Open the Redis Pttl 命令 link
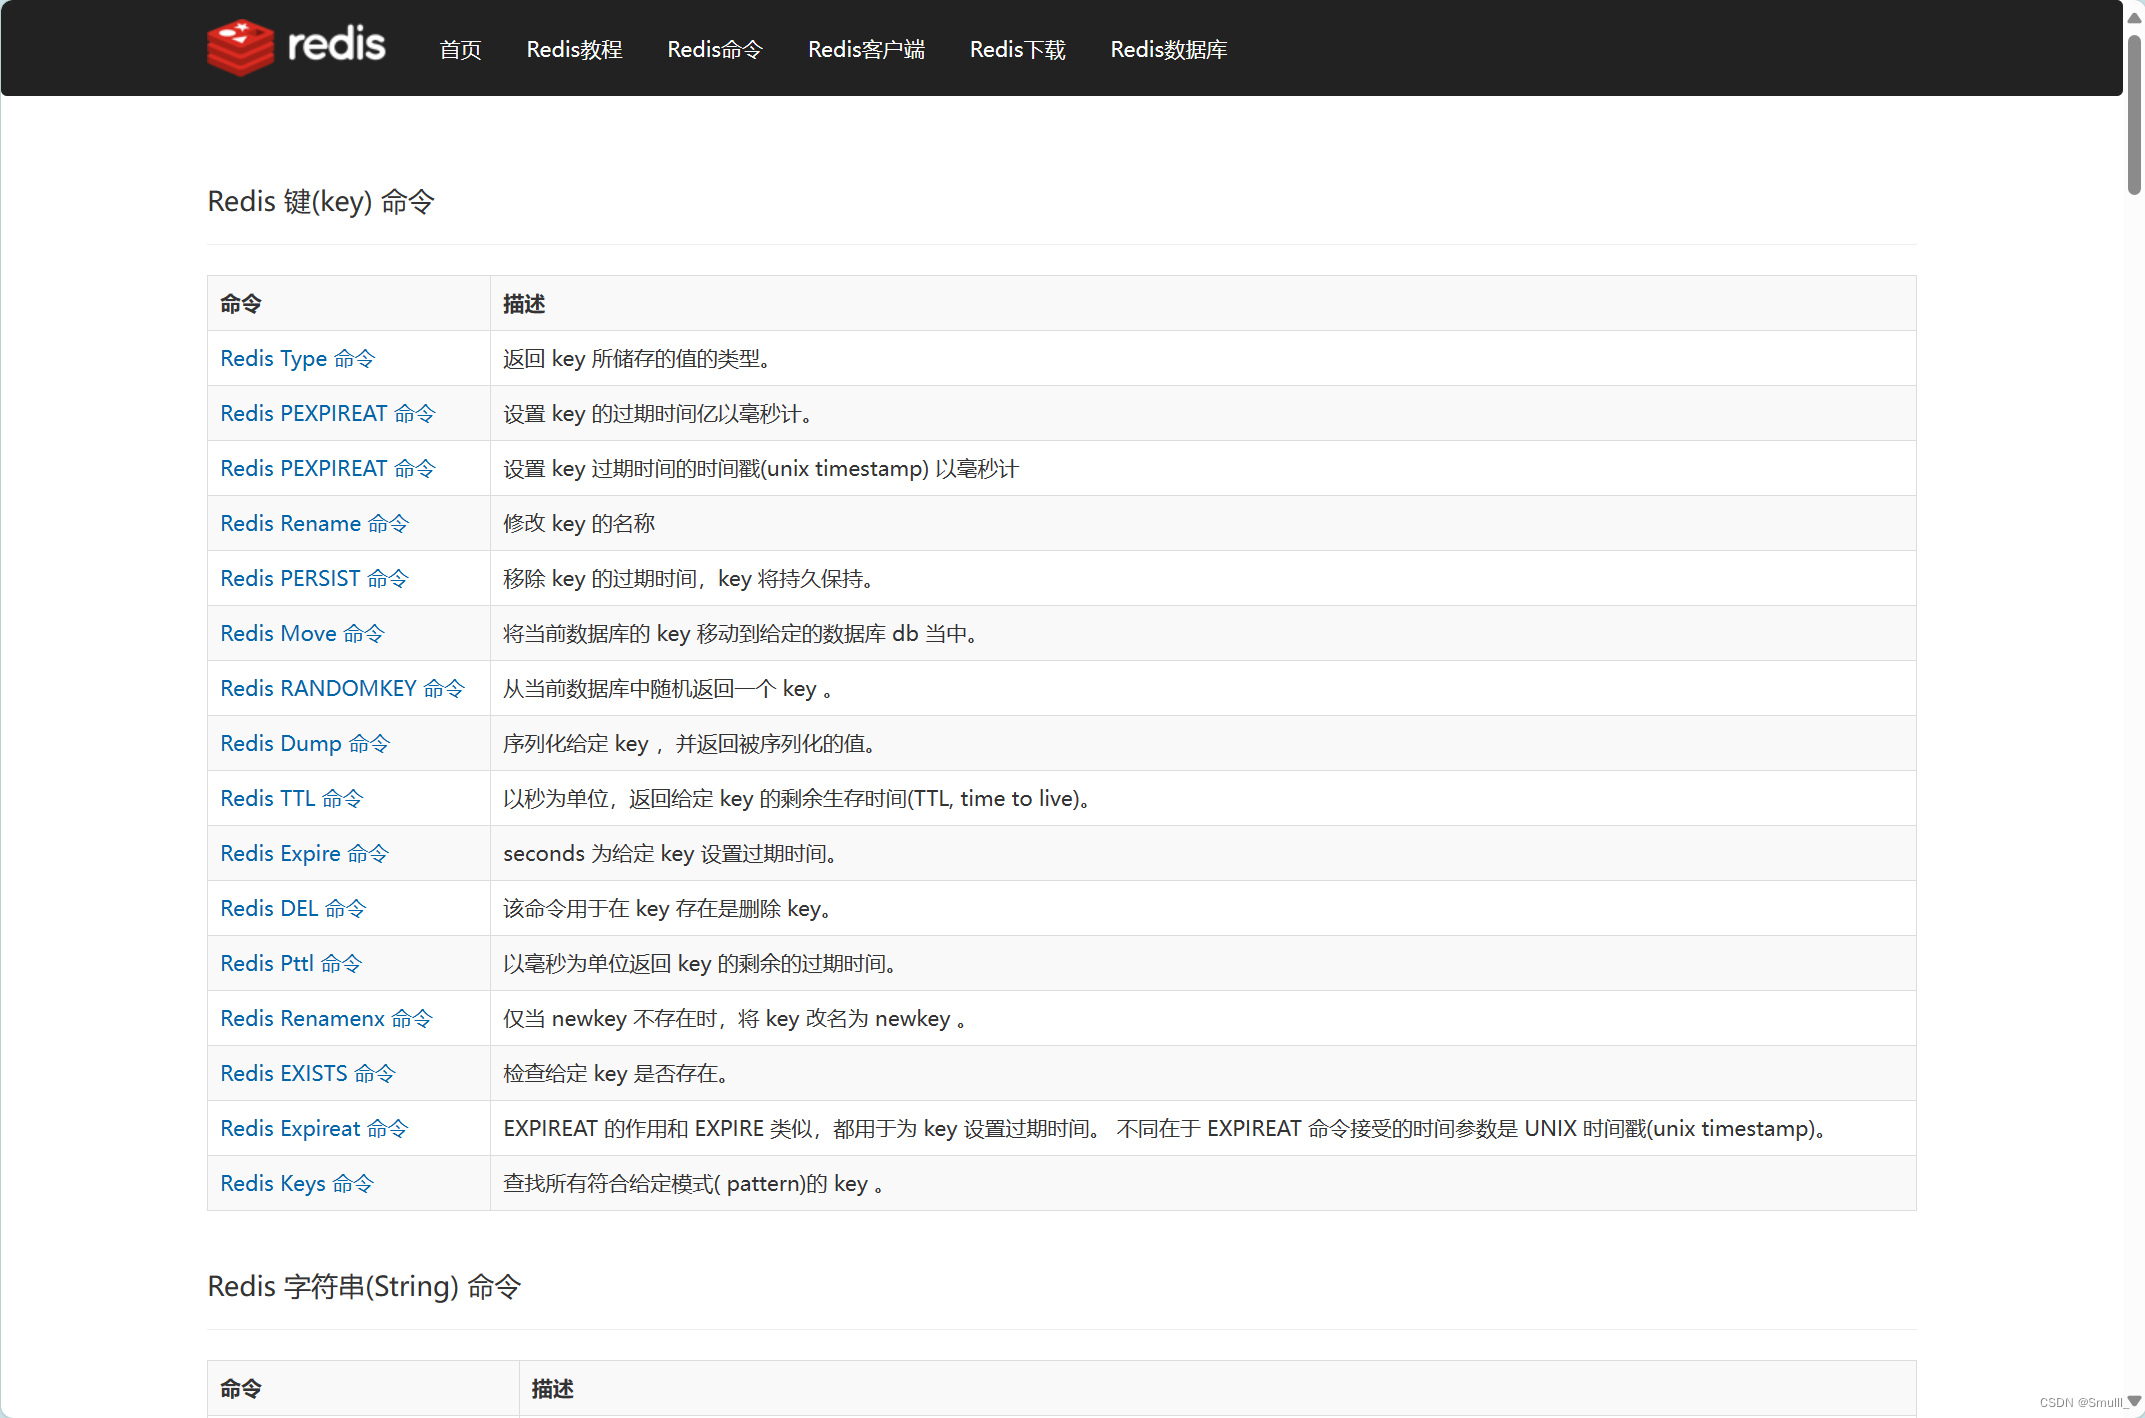The height and width of the screenshot is (1418, 2145). [291, 963]
